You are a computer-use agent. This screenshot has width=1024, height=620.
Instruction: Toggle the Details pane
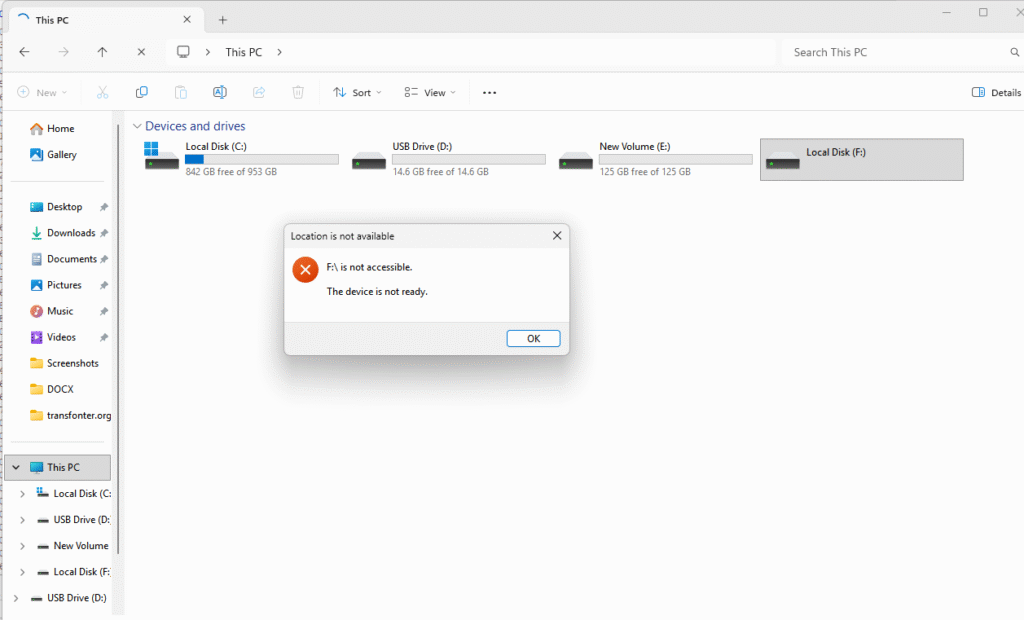[x=996, y=92]
